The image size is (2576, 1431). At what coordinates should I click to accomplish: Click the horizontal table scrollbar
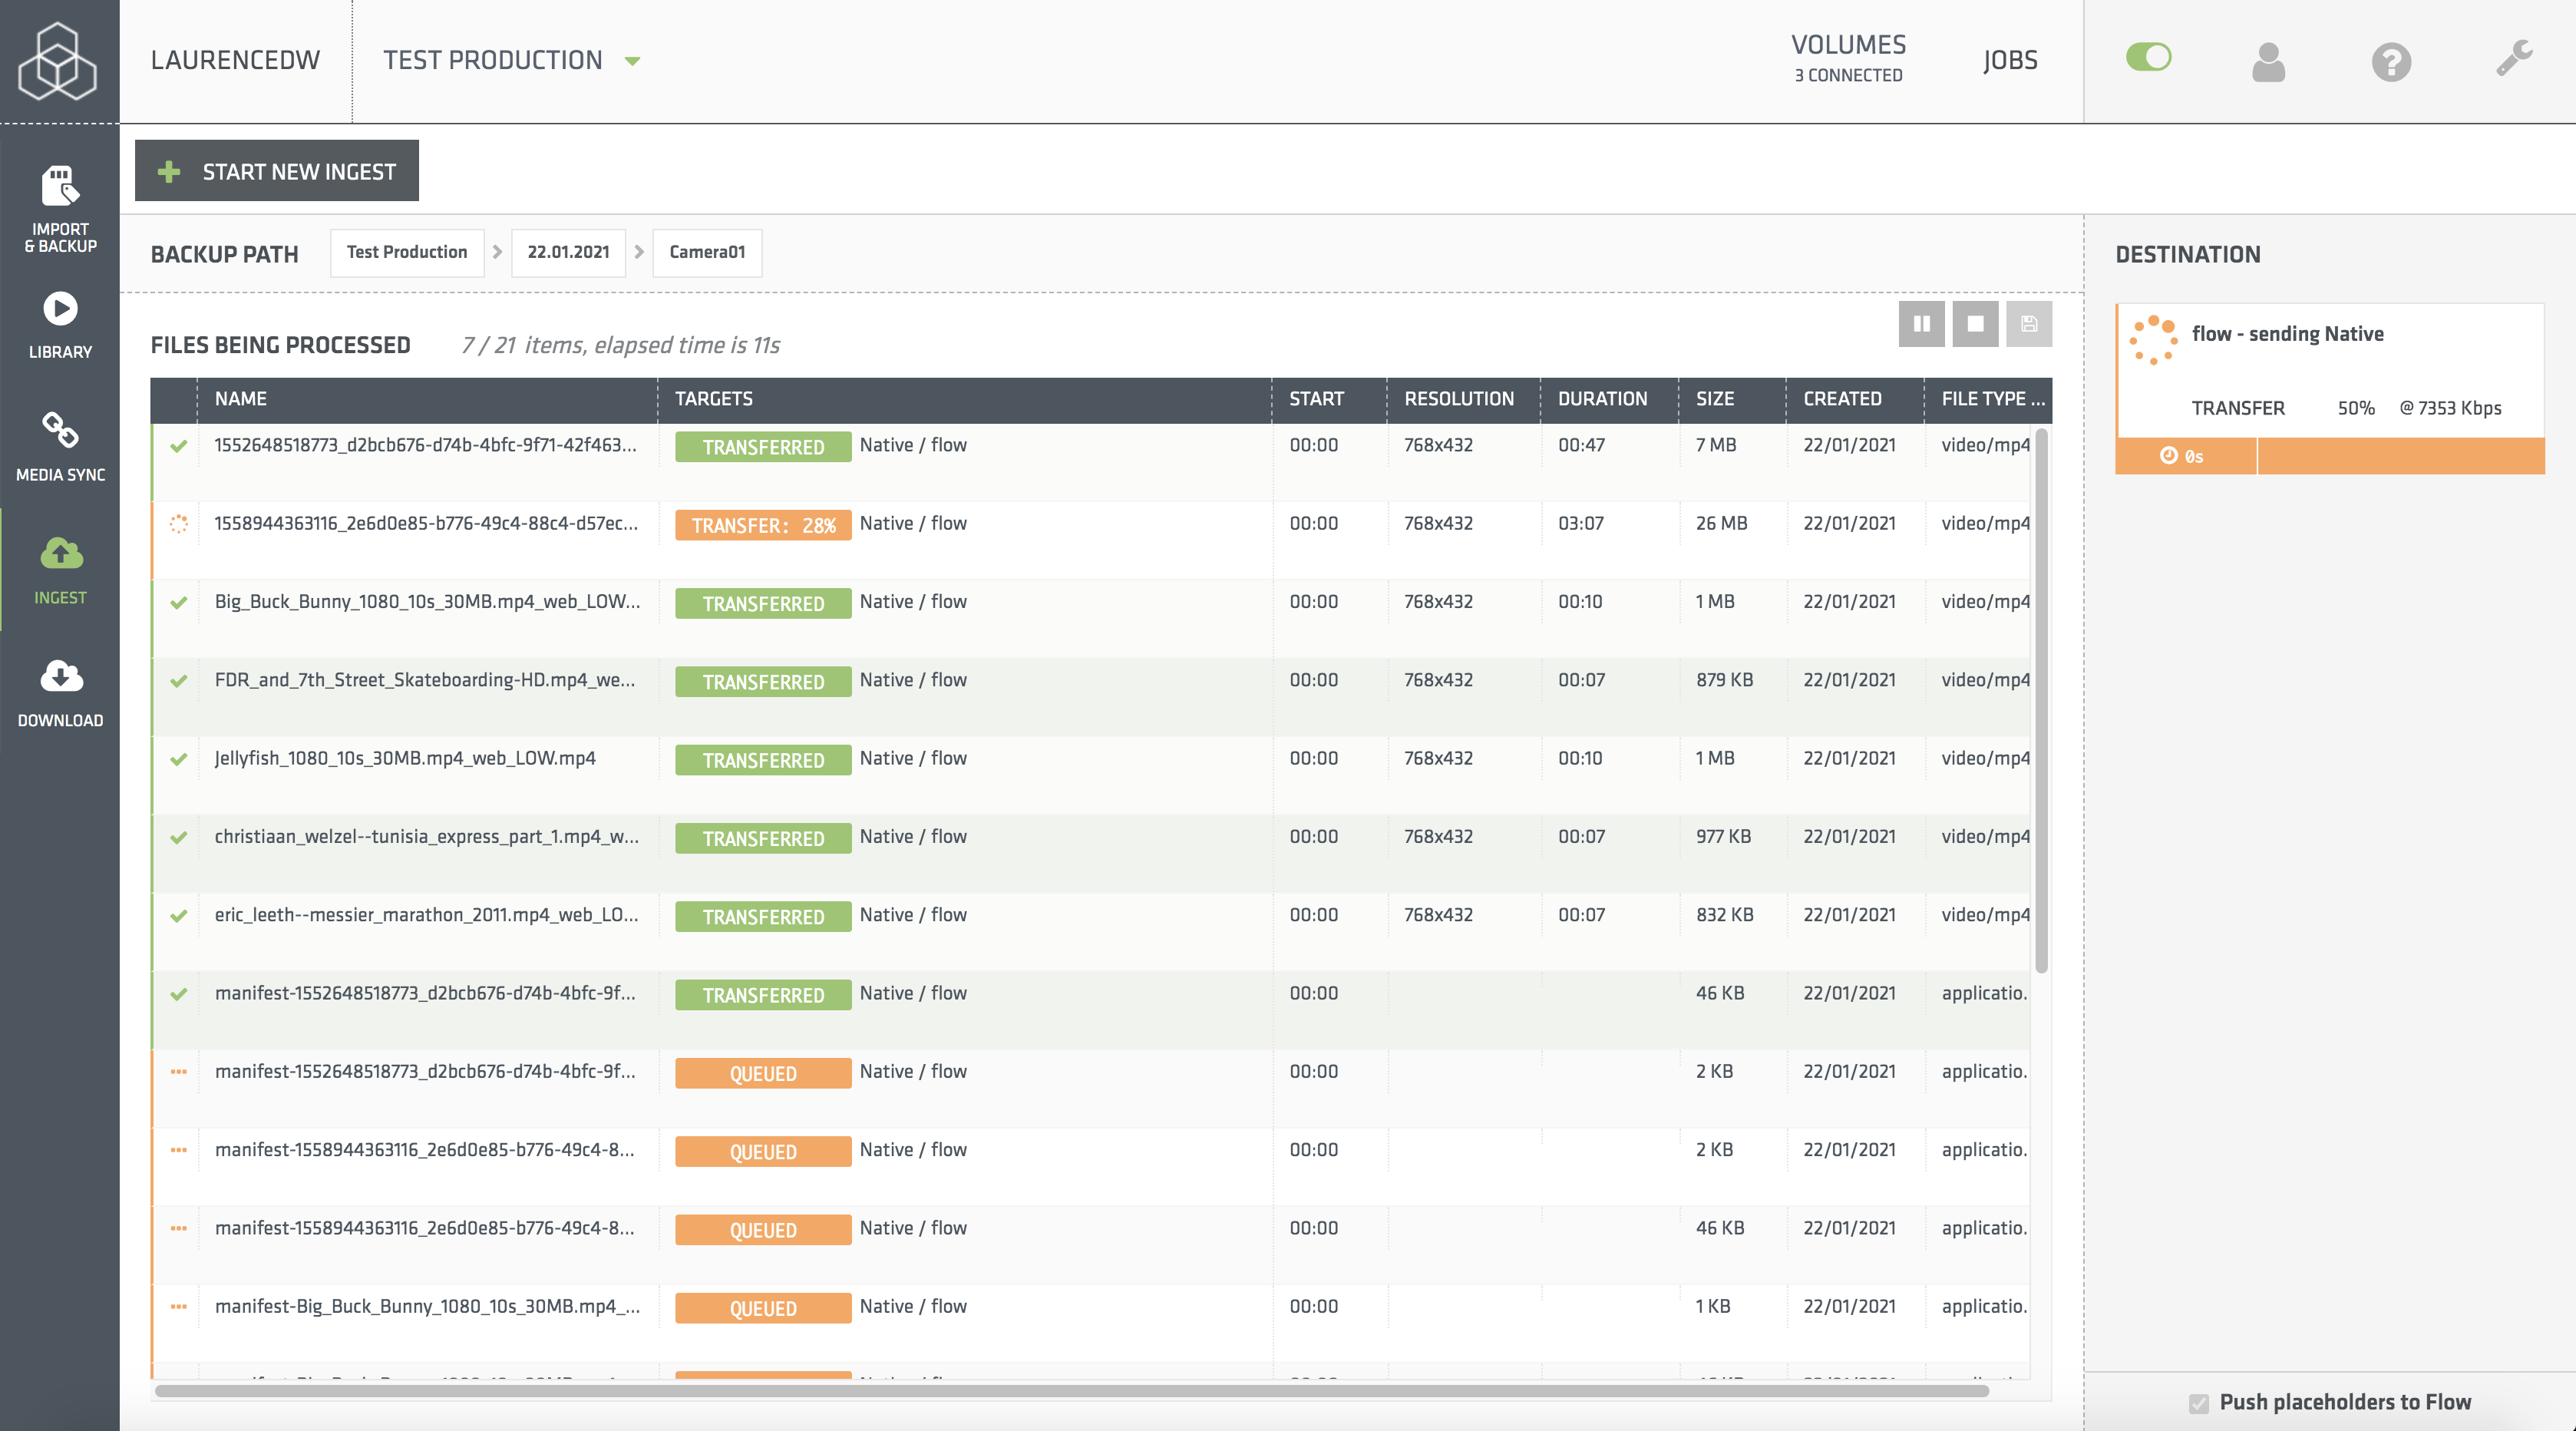1070,1391
